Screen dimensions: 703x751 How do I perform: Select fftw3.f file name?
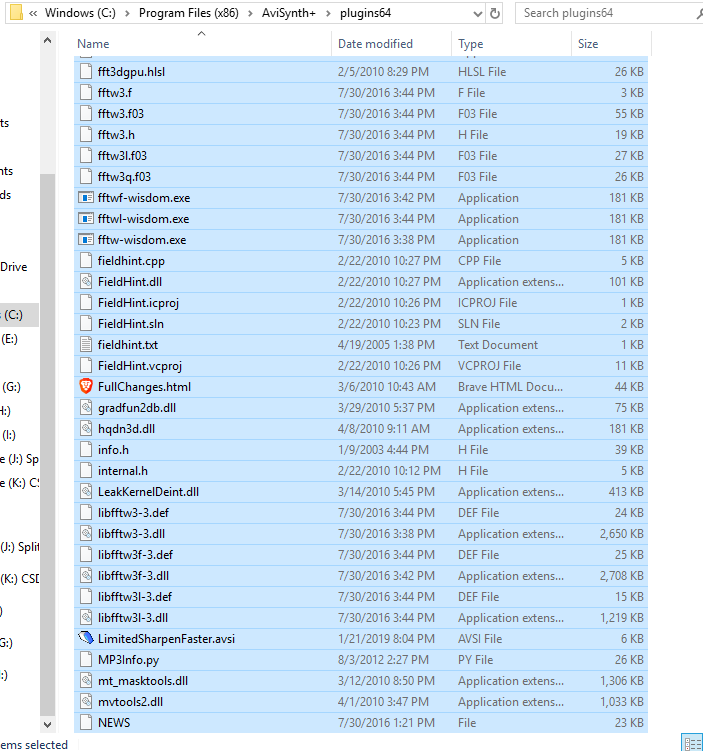115,92
